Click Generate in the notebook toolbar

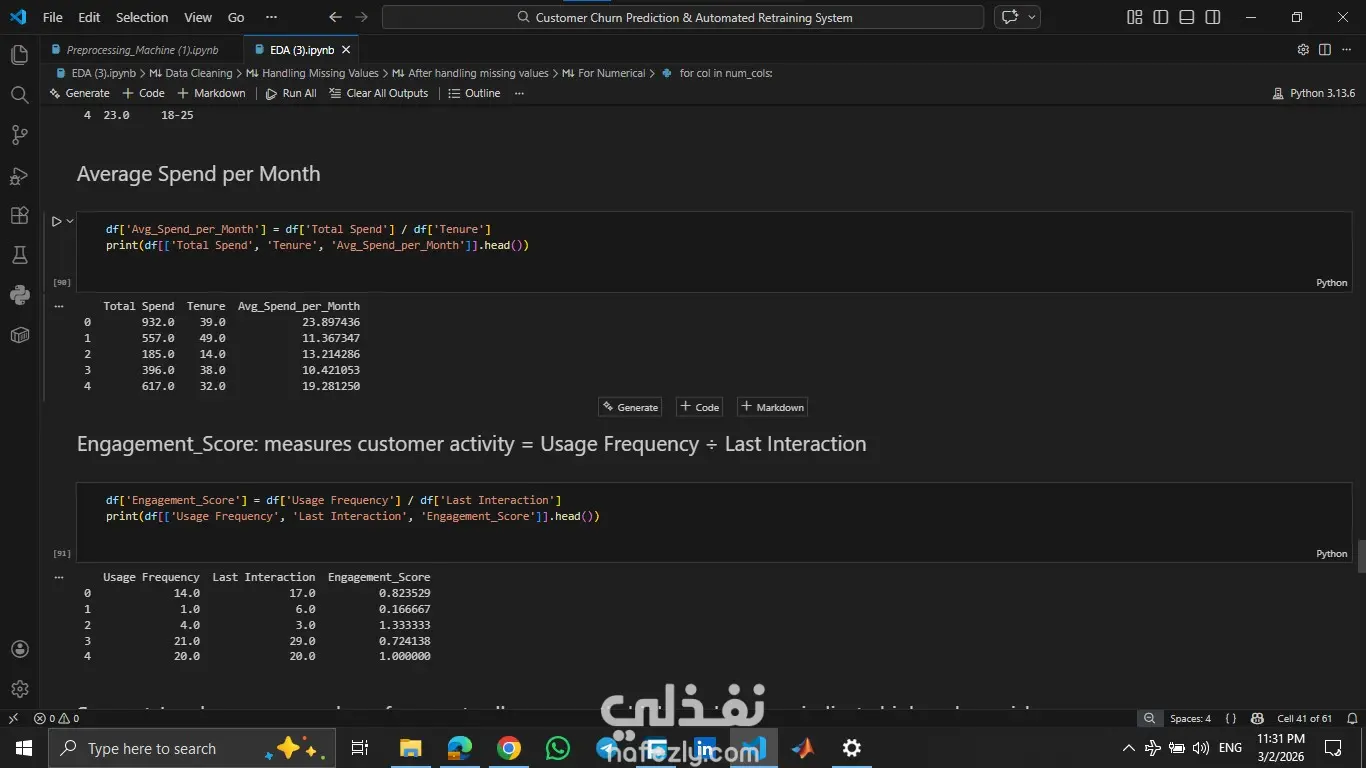(x=79, y=93)
